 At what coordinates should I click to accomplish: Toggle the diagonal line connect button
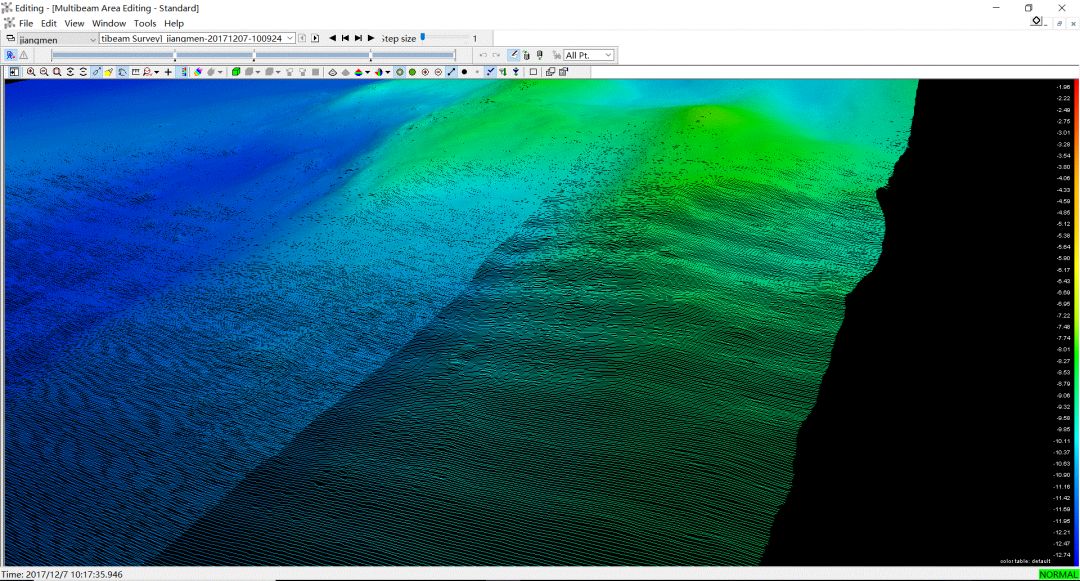(451, 72)
